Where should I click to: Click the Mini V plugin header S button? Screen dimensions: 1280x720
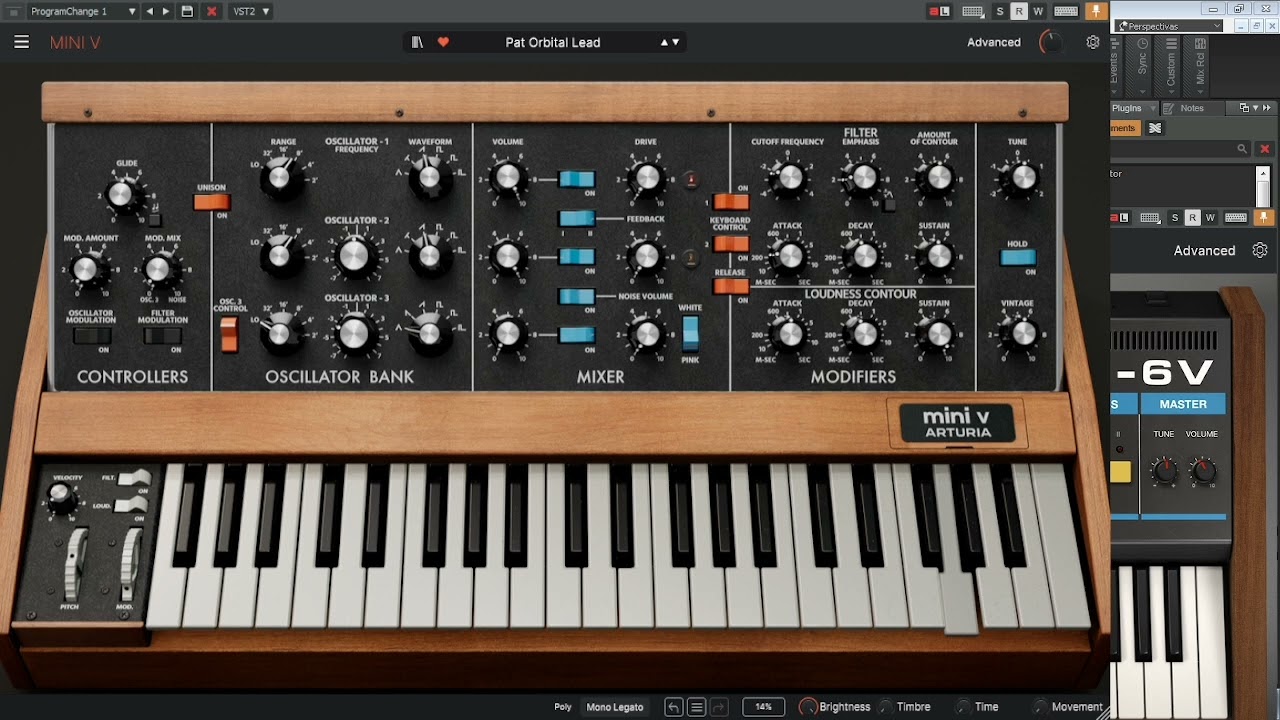pyautogui.click(x=1000, y=11)
